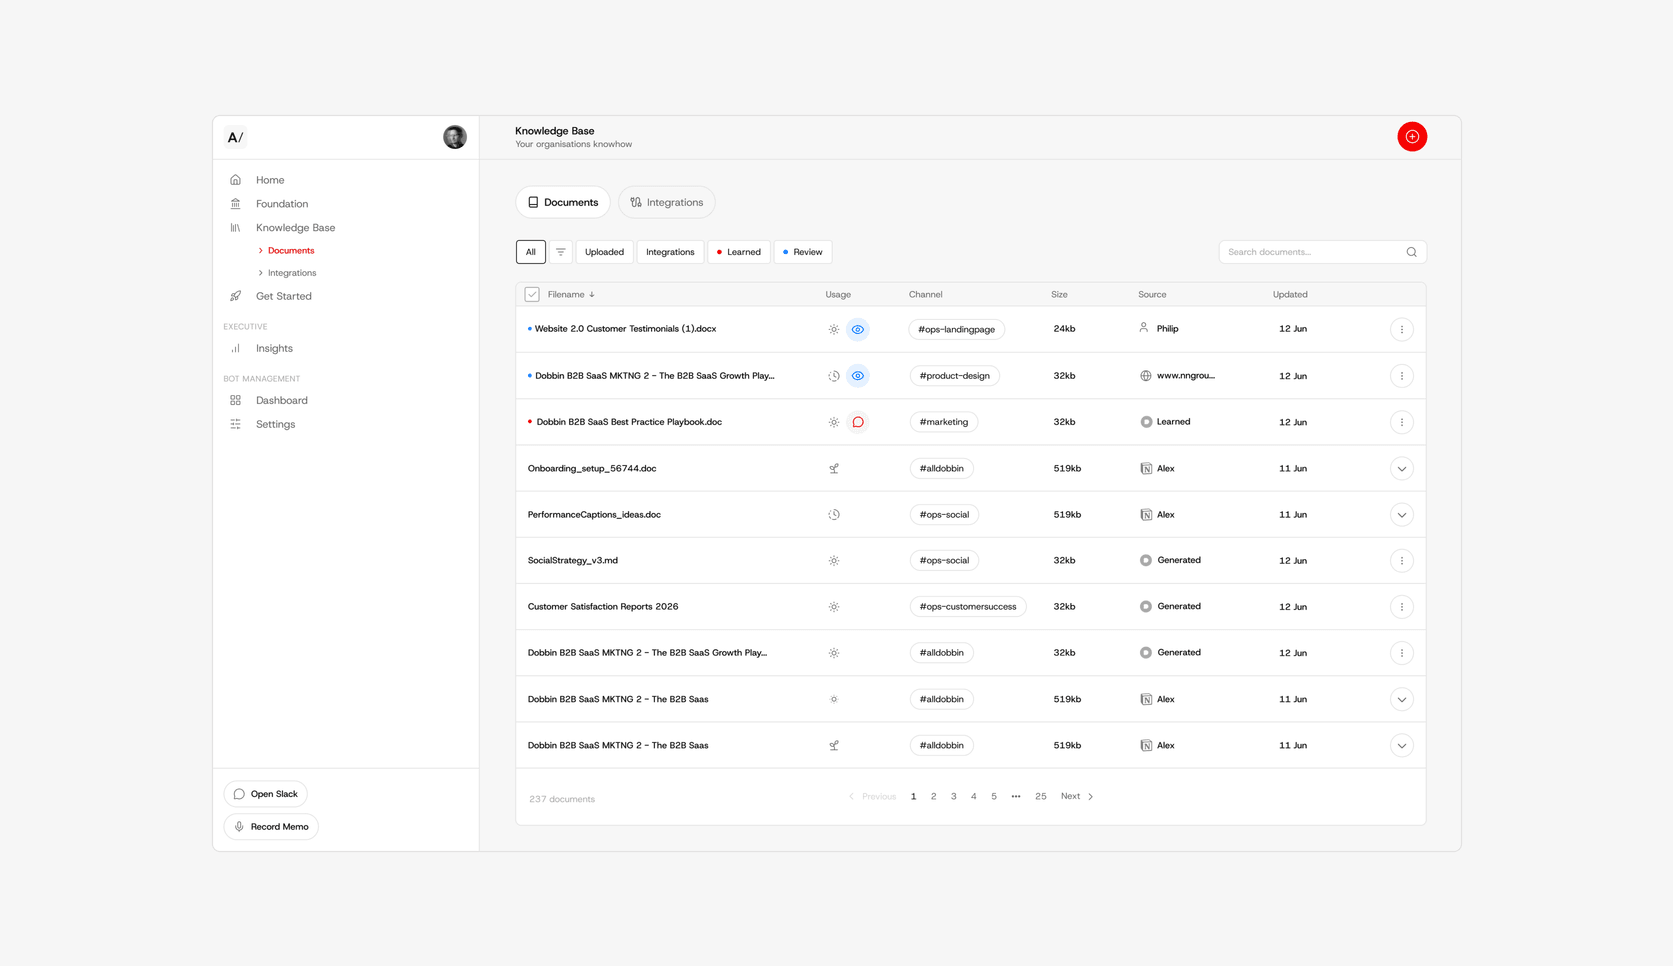Screen dimensions: 1673x966
Task: Expand the Onboarding_setup_56744.doc row
Action: tap(1401, 469)
